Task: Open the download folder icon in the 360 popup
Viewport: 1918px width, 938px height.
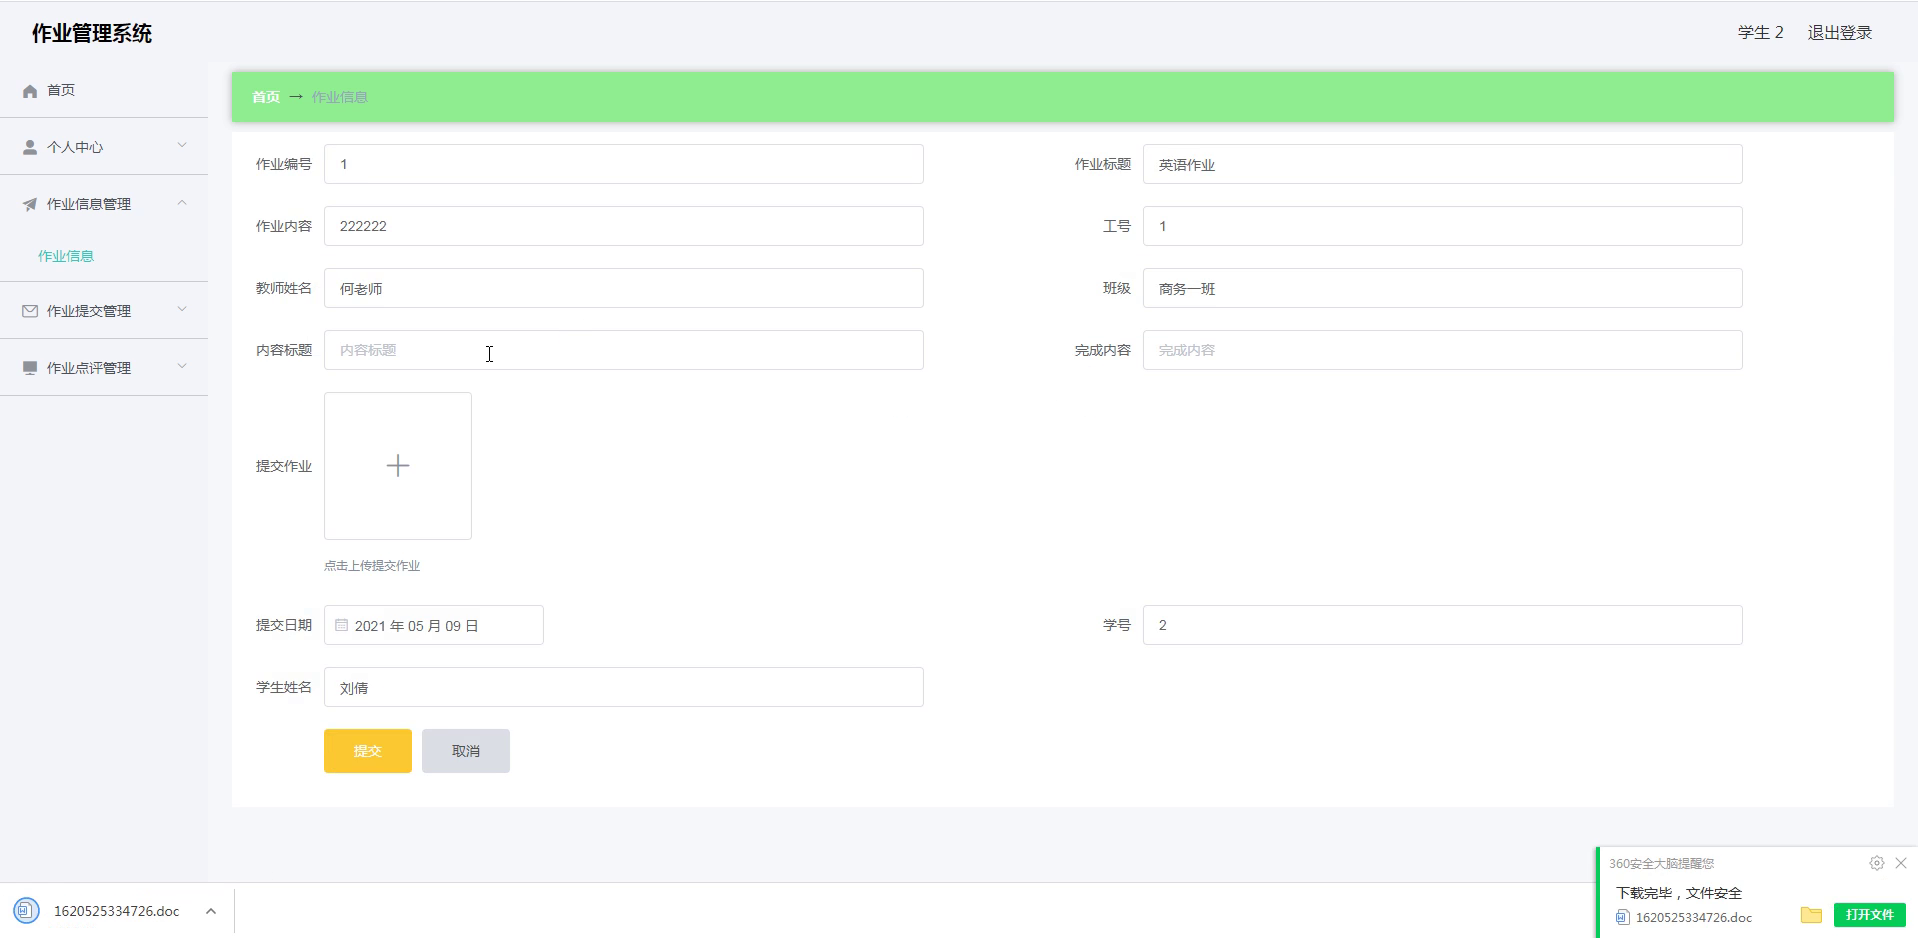Action: [1811, 915]
